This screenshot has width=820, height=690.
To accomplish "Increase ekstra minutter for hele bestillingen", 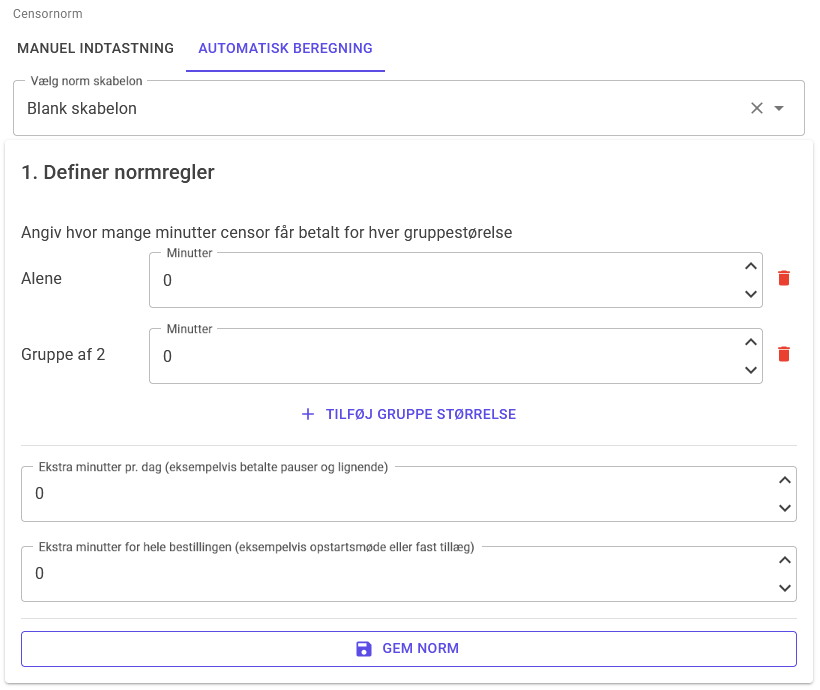I will click(x=785, y=561).
